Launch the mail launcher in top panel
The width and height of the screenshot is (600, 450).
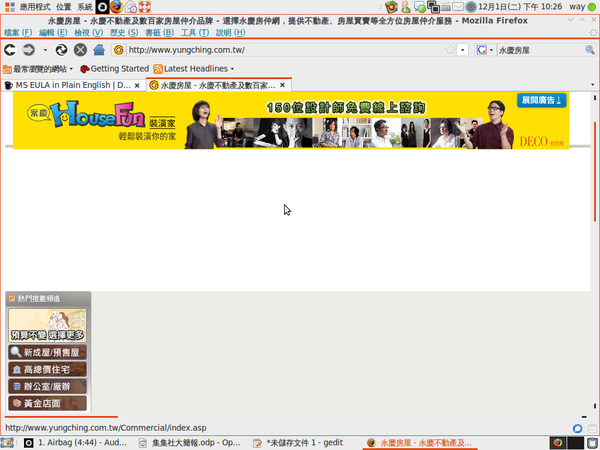coord(130,7)
